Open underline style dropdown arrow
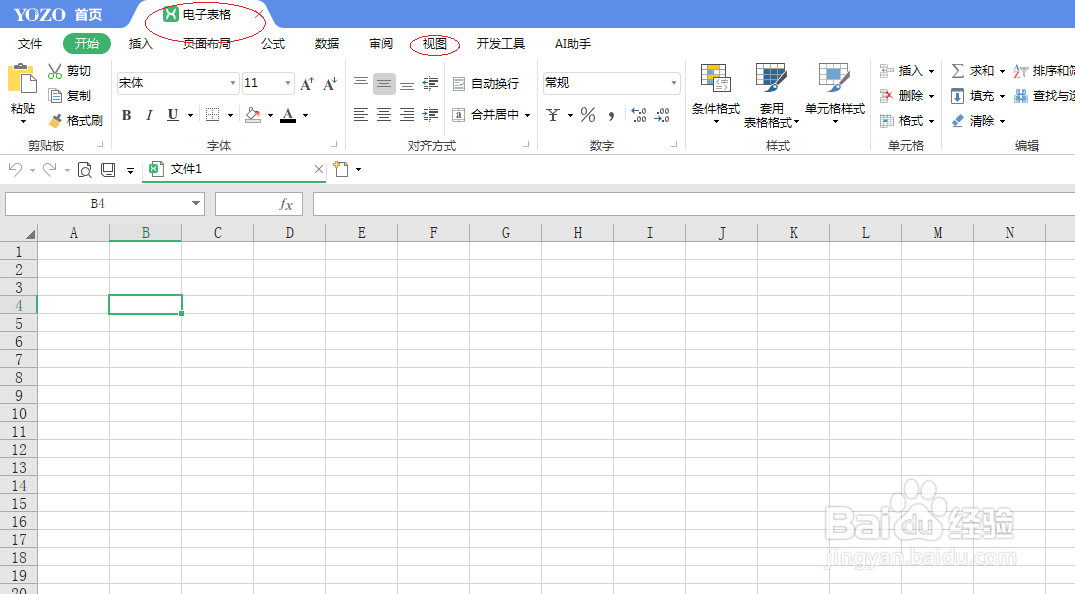Screen dimensions: 1075x594 (x=190, y=115)
